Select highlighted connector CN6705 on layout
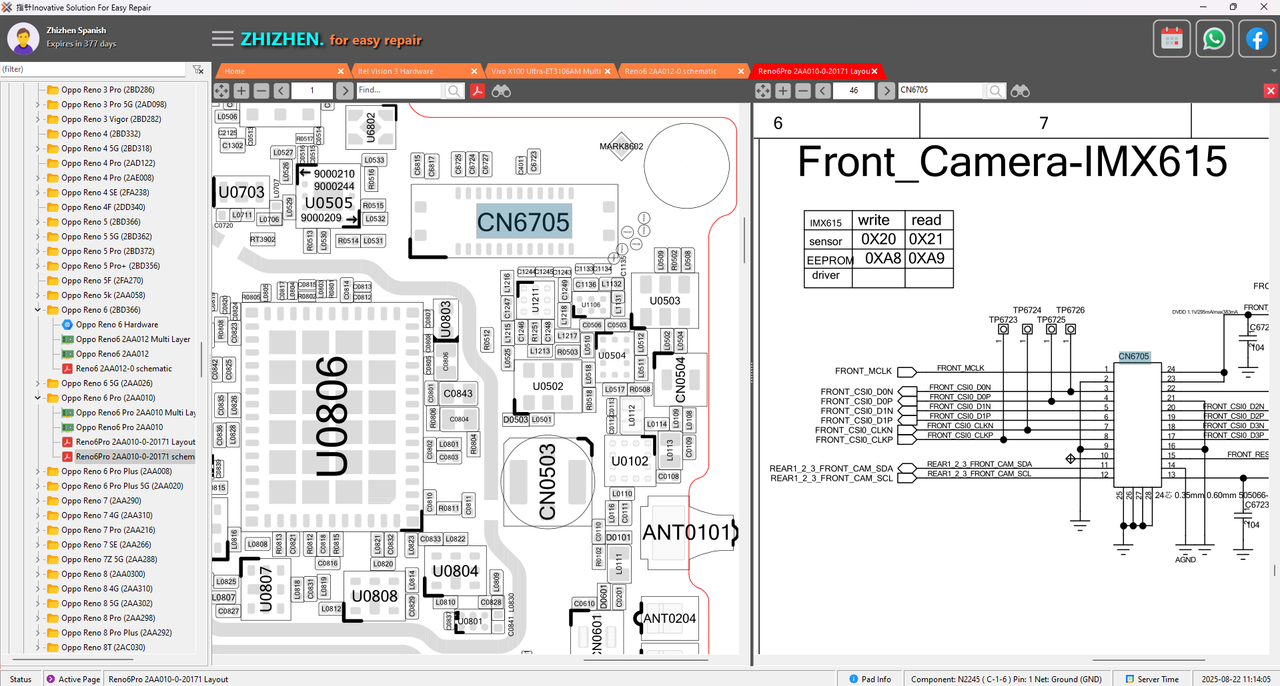1280x686 pixels. [523, 221]
